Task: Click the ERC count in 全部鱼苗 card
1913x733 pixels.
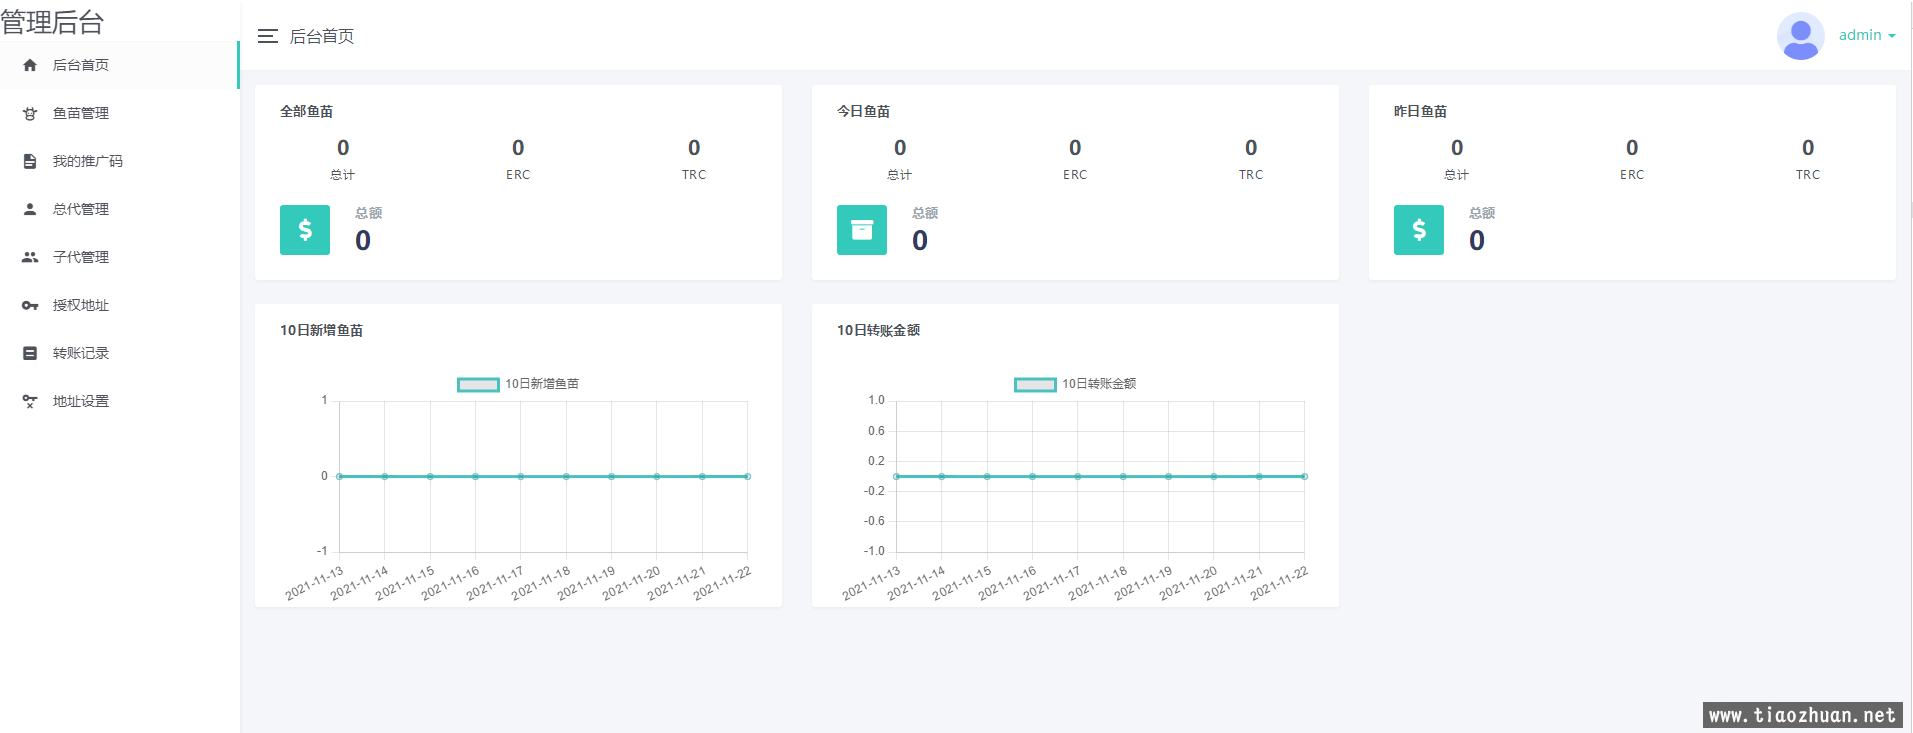Action: tap(518, 148)
